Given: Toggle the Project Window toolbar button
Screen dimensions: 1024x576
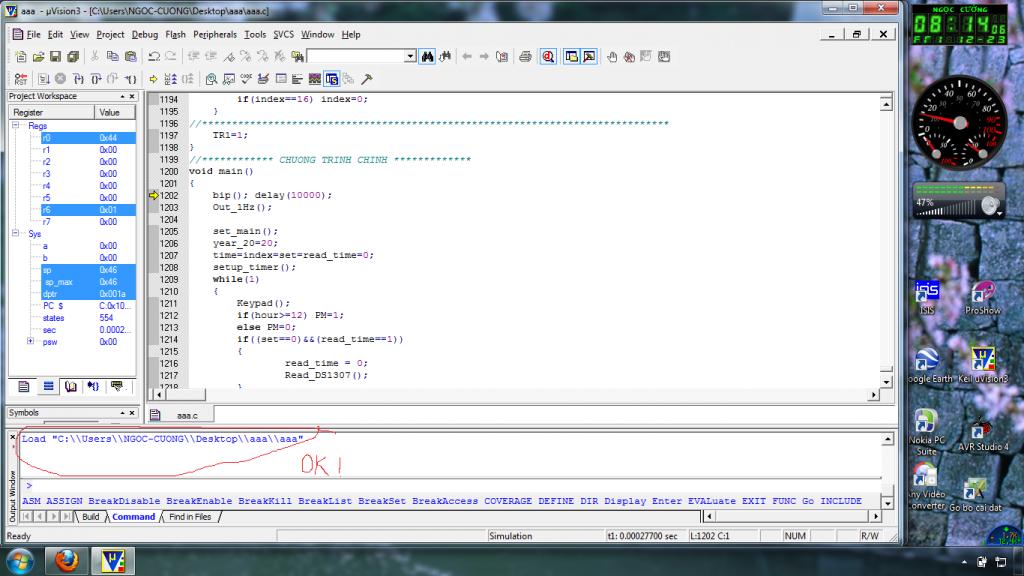Looking at the screenshot, I should pyautogui.click(x=571, y=57).
